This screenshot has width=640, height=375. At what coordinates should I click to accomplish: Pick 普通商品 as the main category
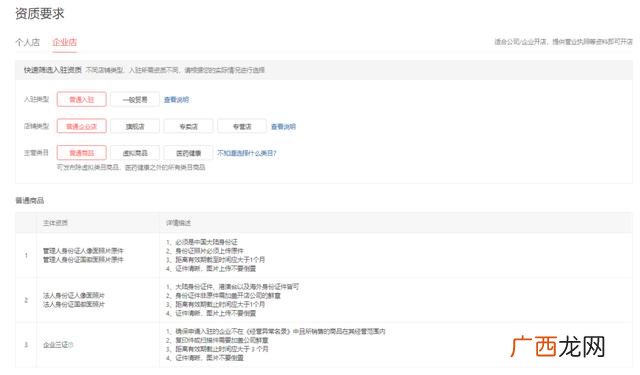[82, 153]
